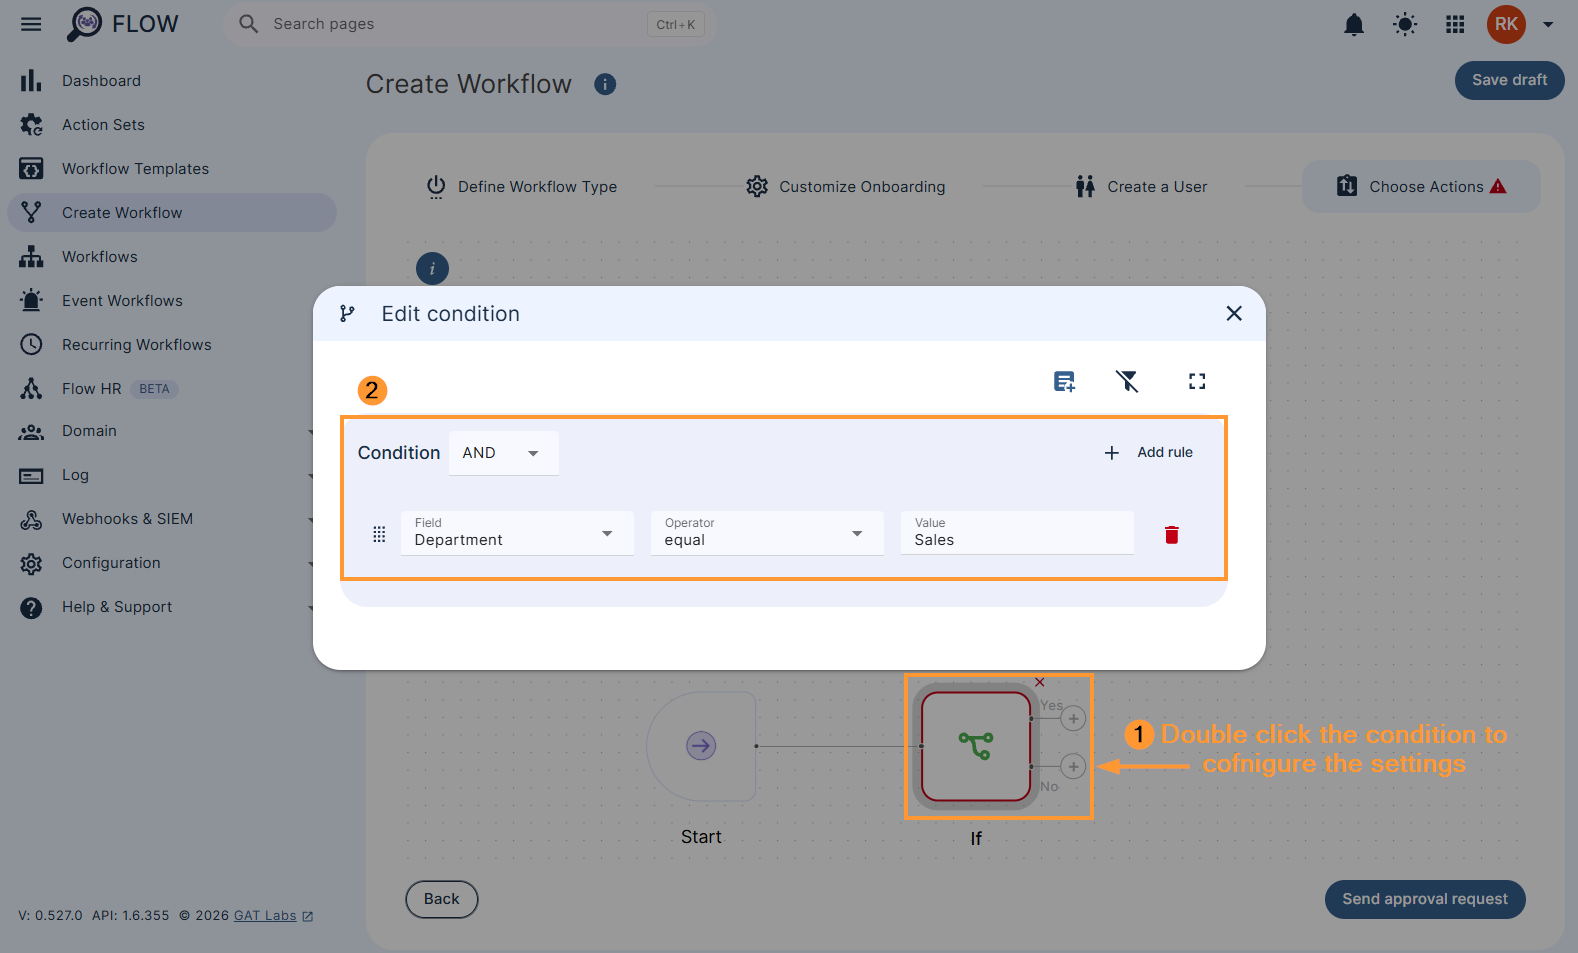Click the Event Workflows alarm icon
The width and height of the screenshot is (1578, 953).
tap(31, 300)
